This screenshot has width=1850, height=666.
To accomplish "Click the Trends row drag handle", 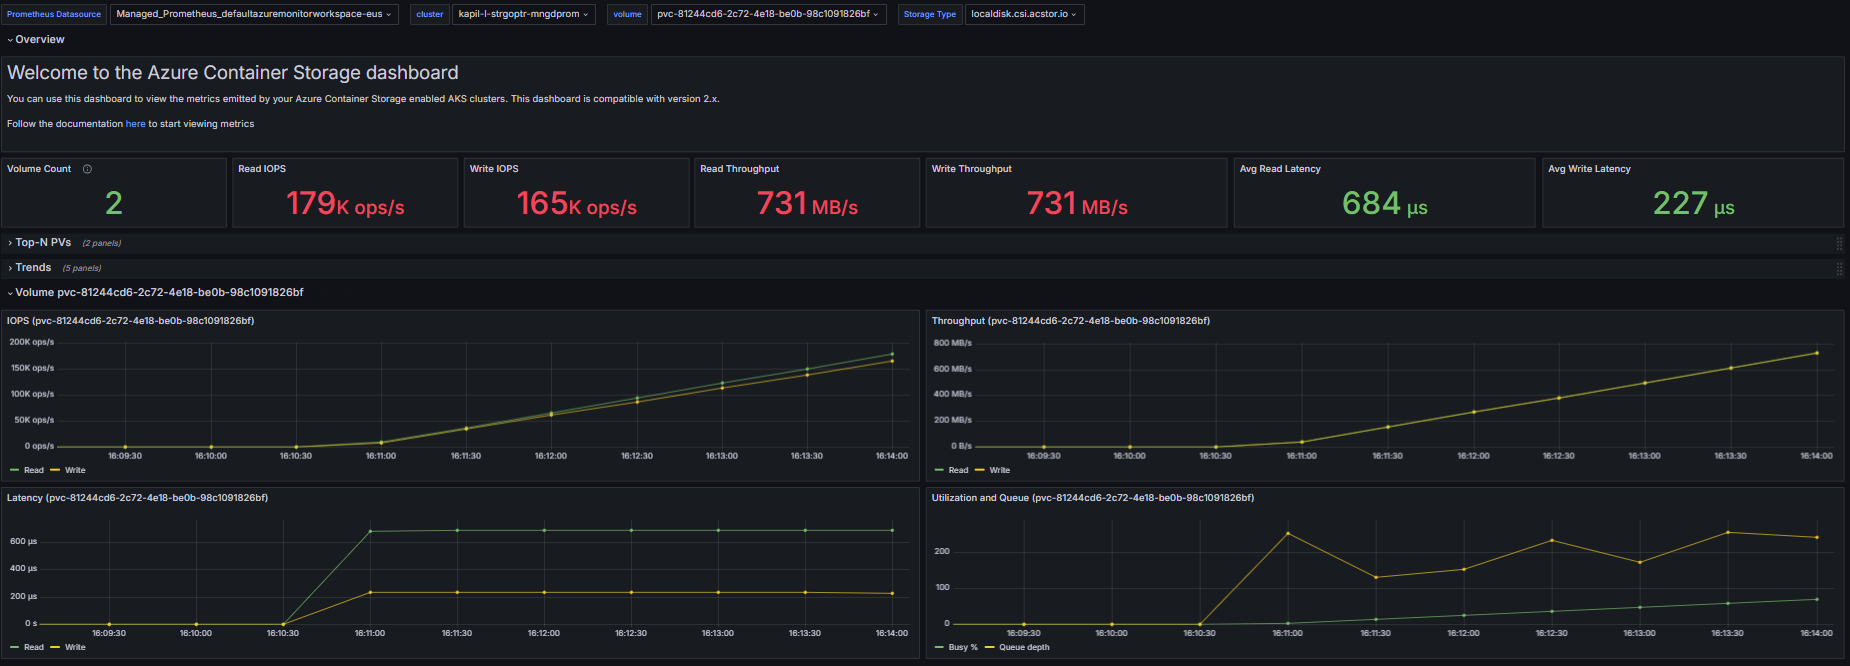I will 1839,268.
